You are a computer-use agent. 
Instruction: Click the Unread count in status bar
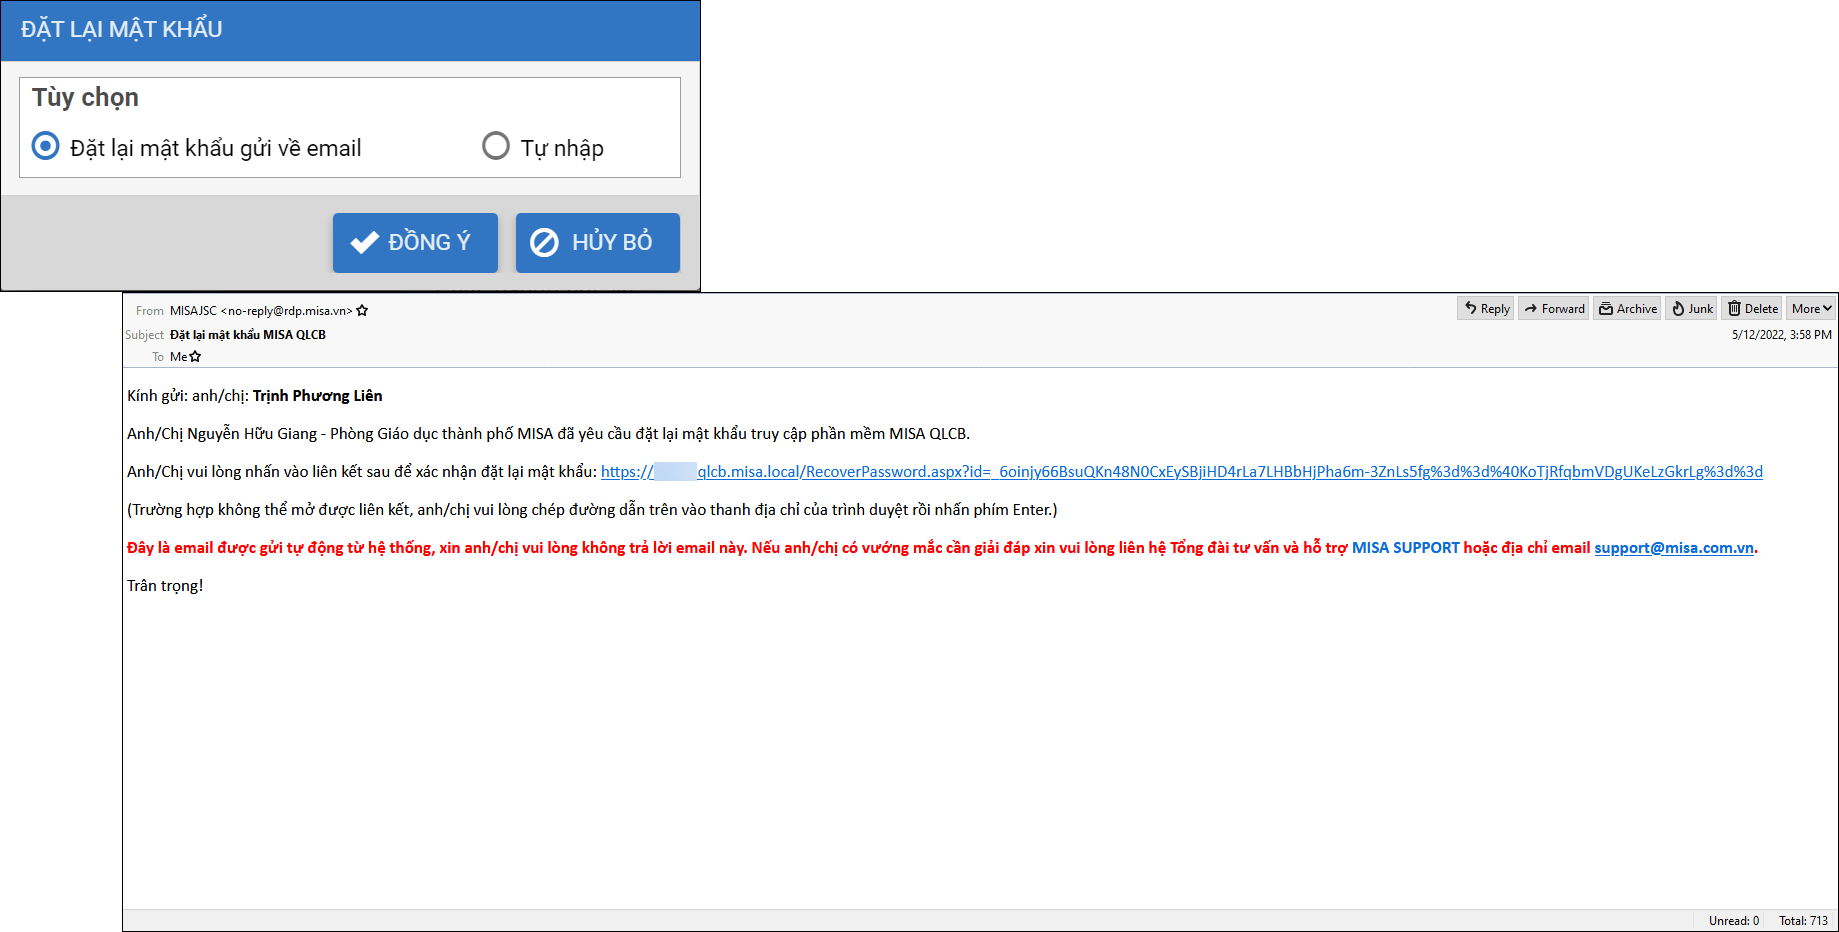pos(1733,921)
